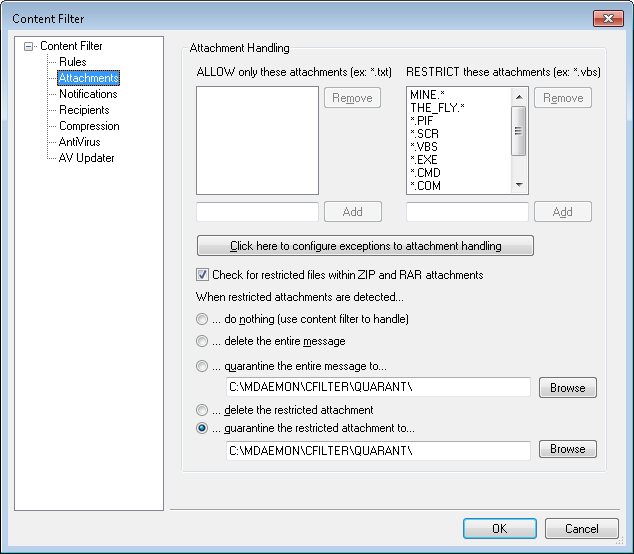This screenshot has width=634, height=554.
Task: Collapse the Content Filter tree node
Action: pos(29,46)
